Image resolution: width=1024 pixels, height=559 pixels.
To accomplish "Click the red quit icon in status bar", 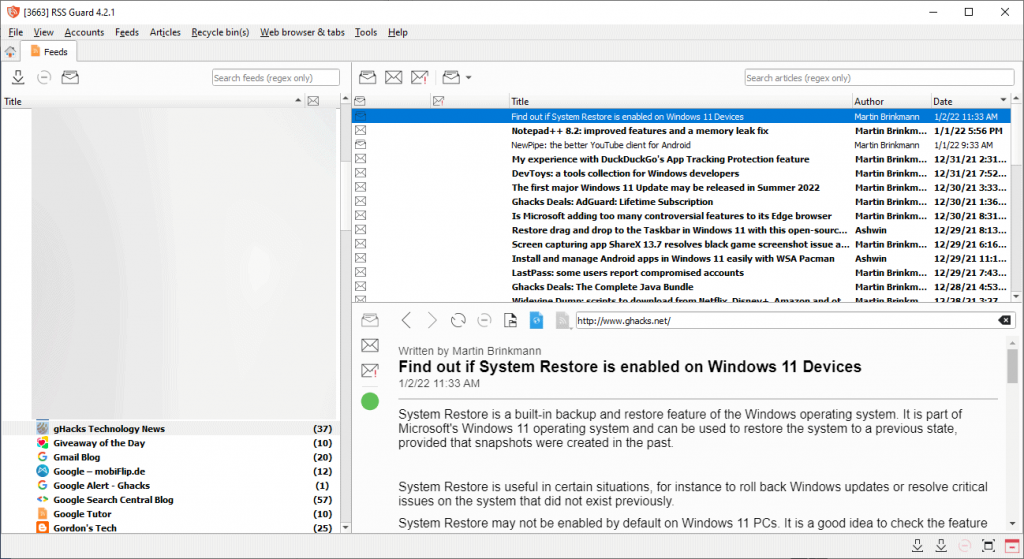I will [x=1012, y=545].
